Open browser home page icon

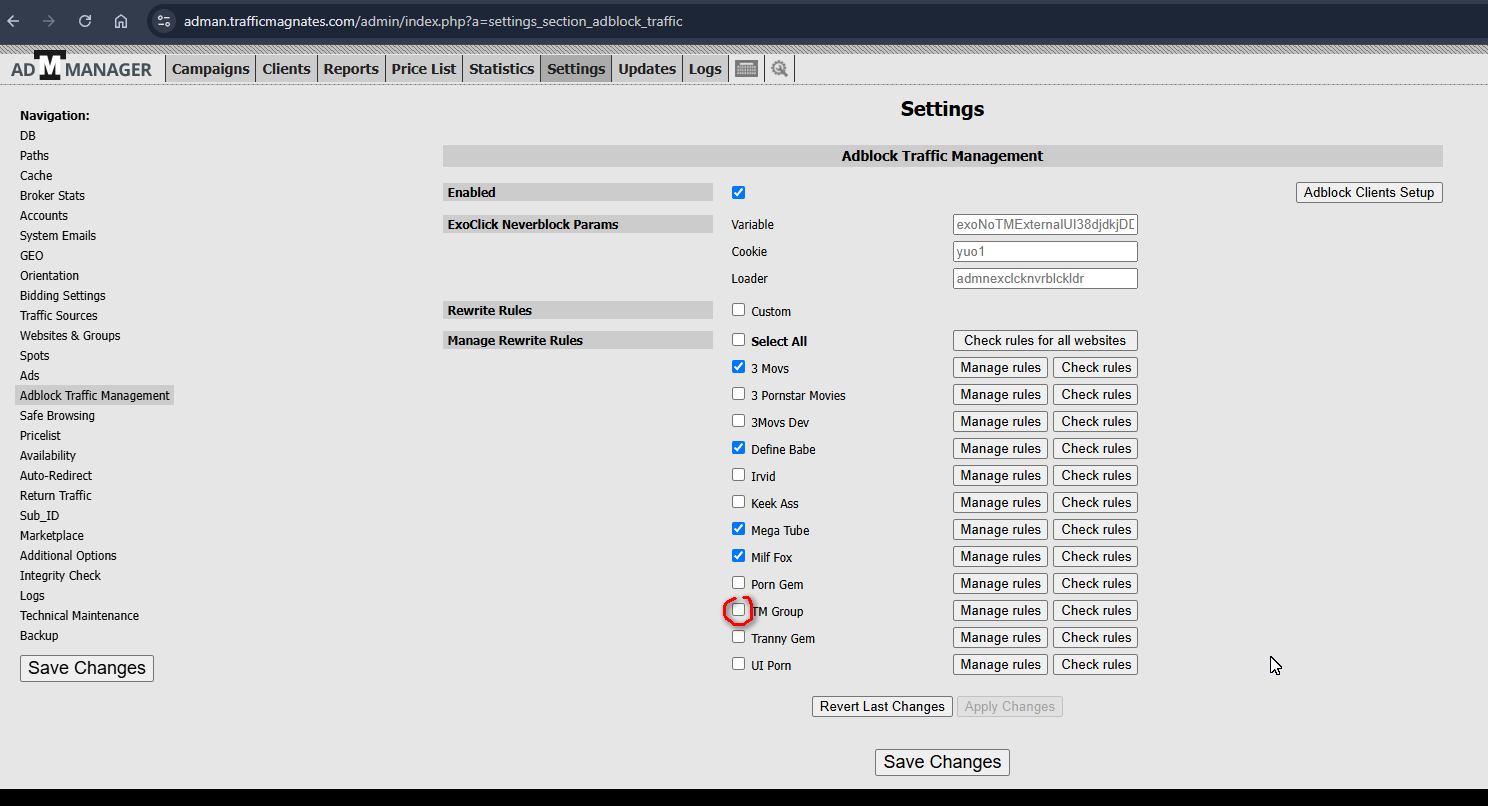(x=121, y=21)
